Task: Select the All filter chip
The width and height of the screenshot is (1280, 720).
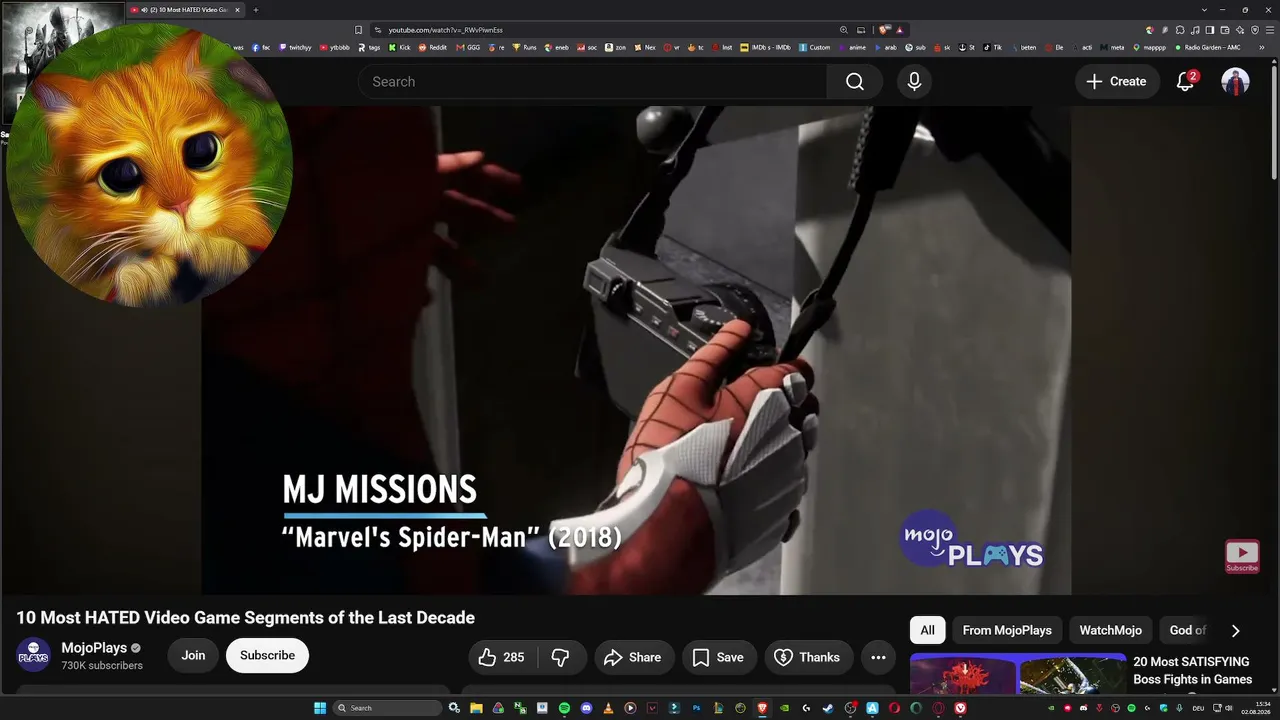Action: [x=927, y=630]
